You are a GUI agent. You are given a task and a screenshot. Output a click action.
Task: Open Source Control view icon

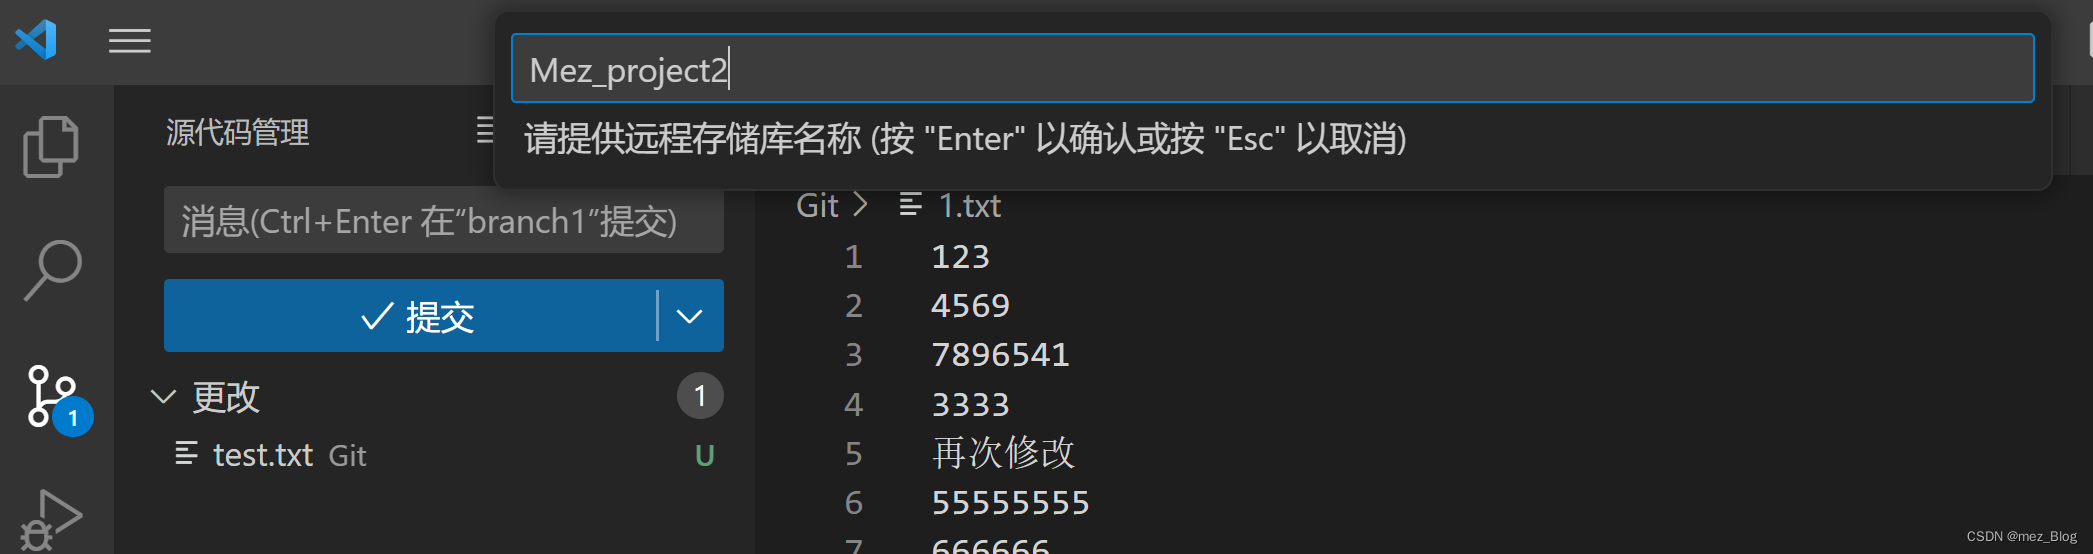56,398
